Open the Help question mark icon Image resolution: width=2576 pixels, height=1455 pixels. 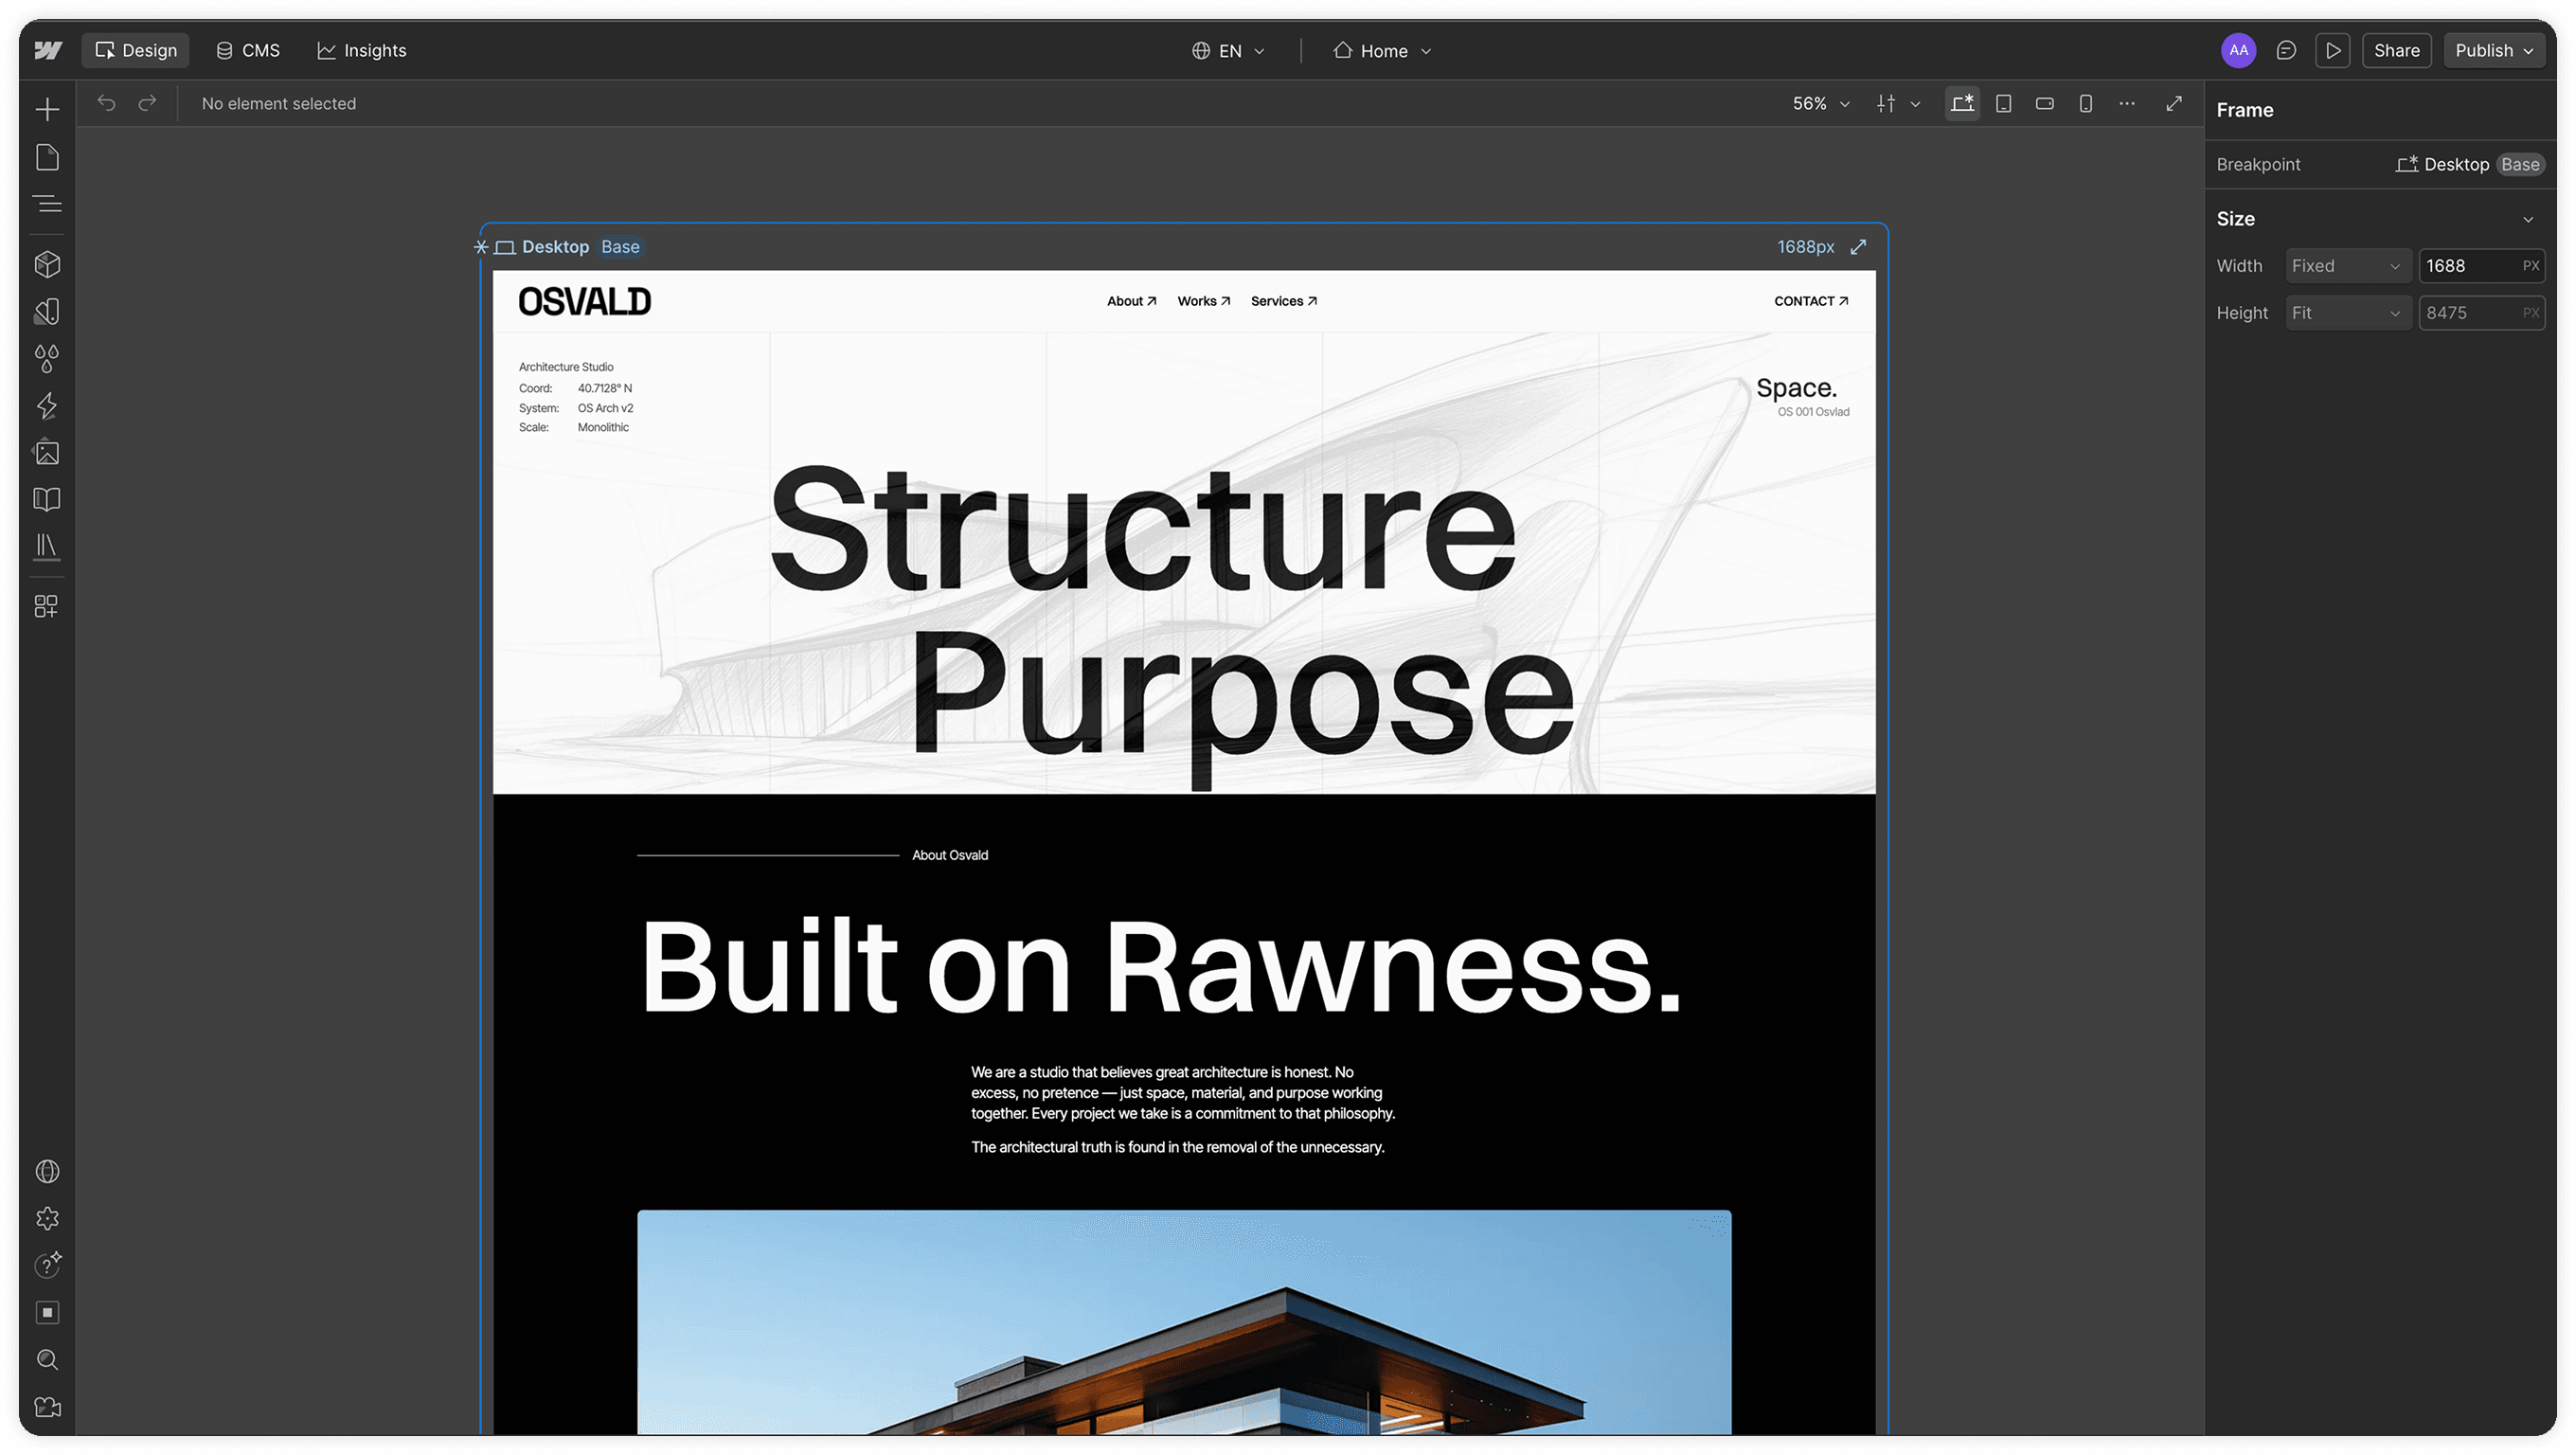tap(47, 1265)
